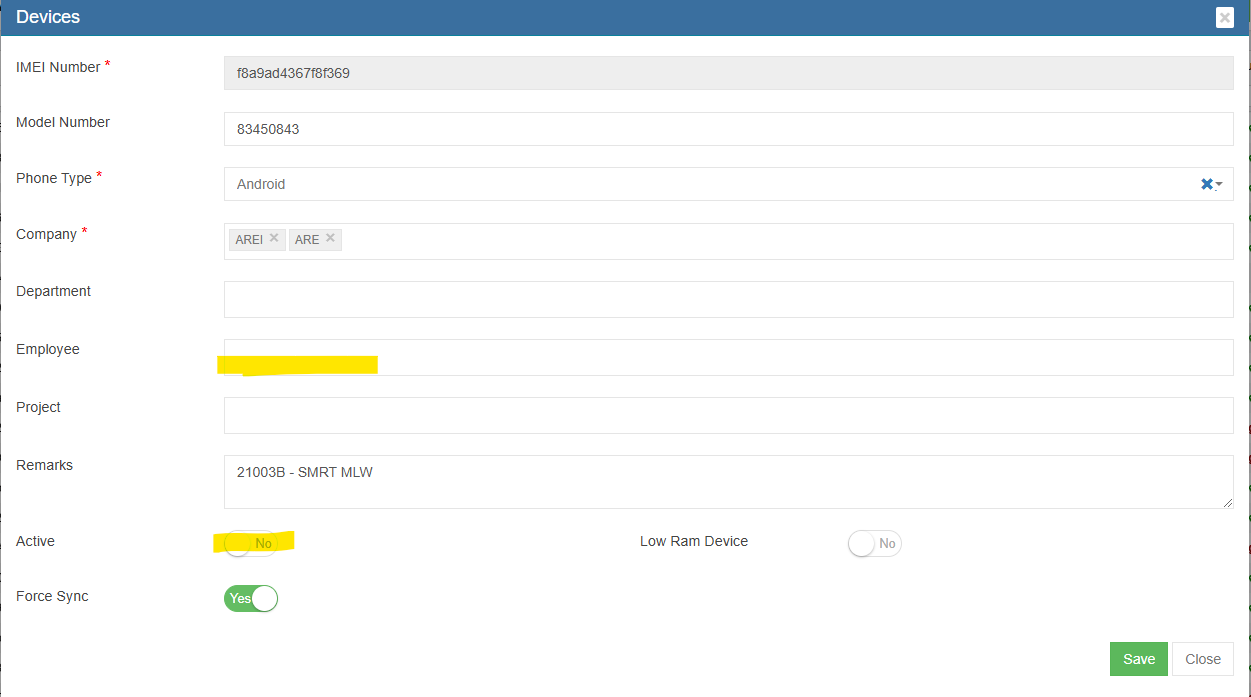Open the Department selection field
1251x697 pixels.
[x=728, y=300]
